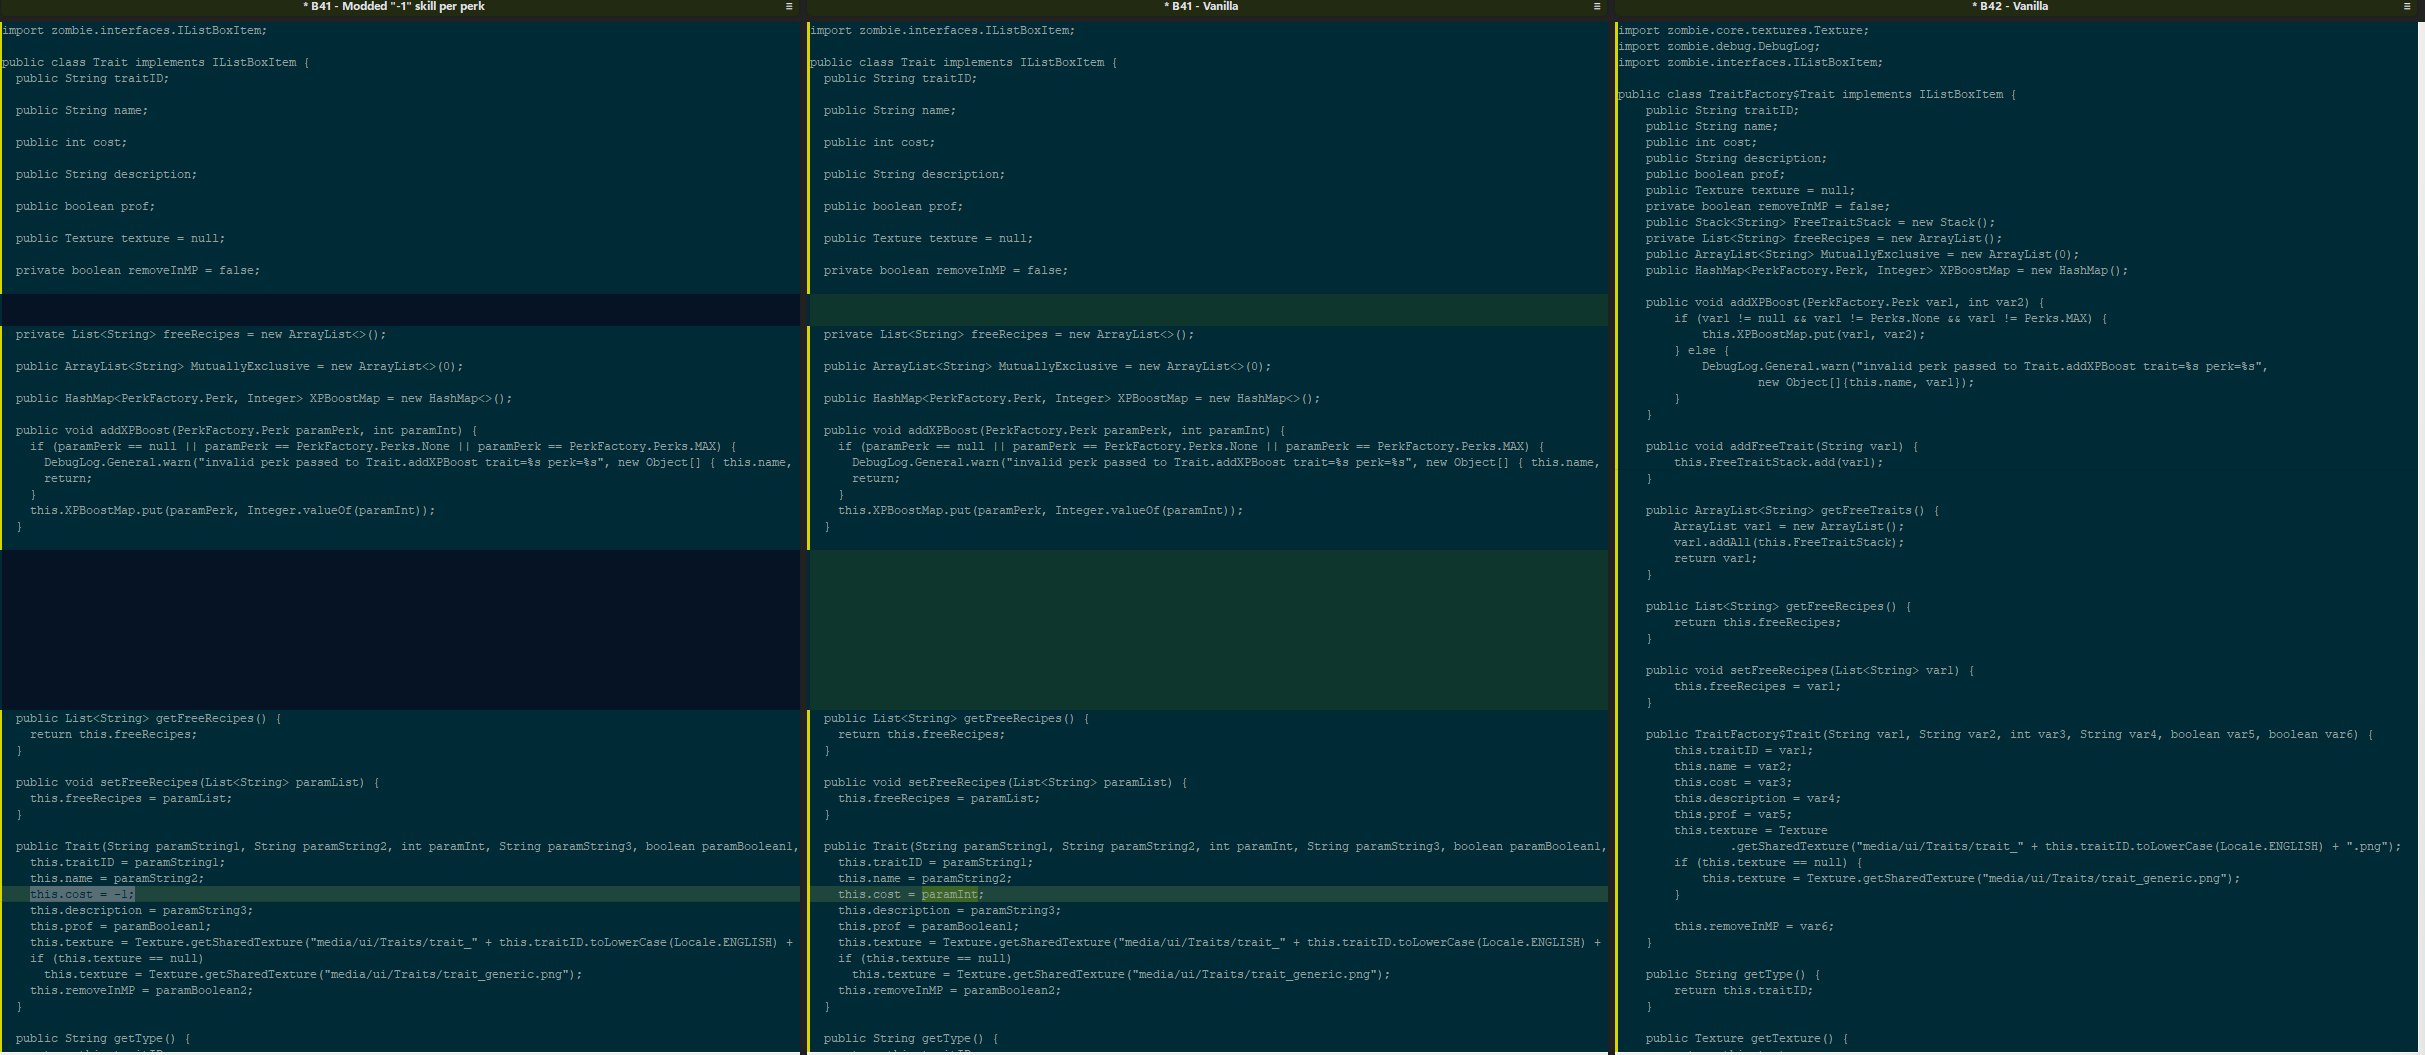Click 'public String traitID;' in modded pane
Image resolution: width=2425 pixels, height=1055 pixels.
[92, 78]
